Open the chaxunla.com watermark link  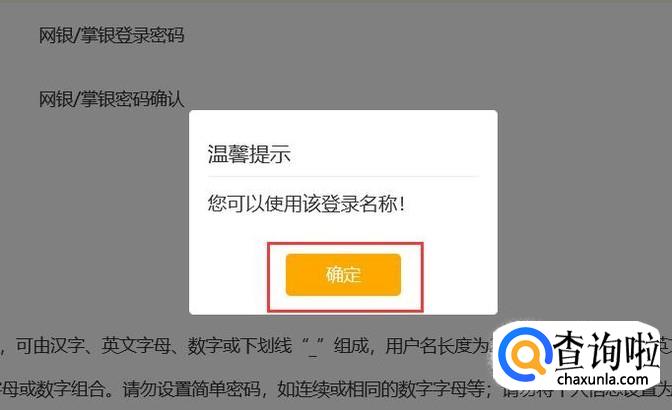tap(603, 379)
